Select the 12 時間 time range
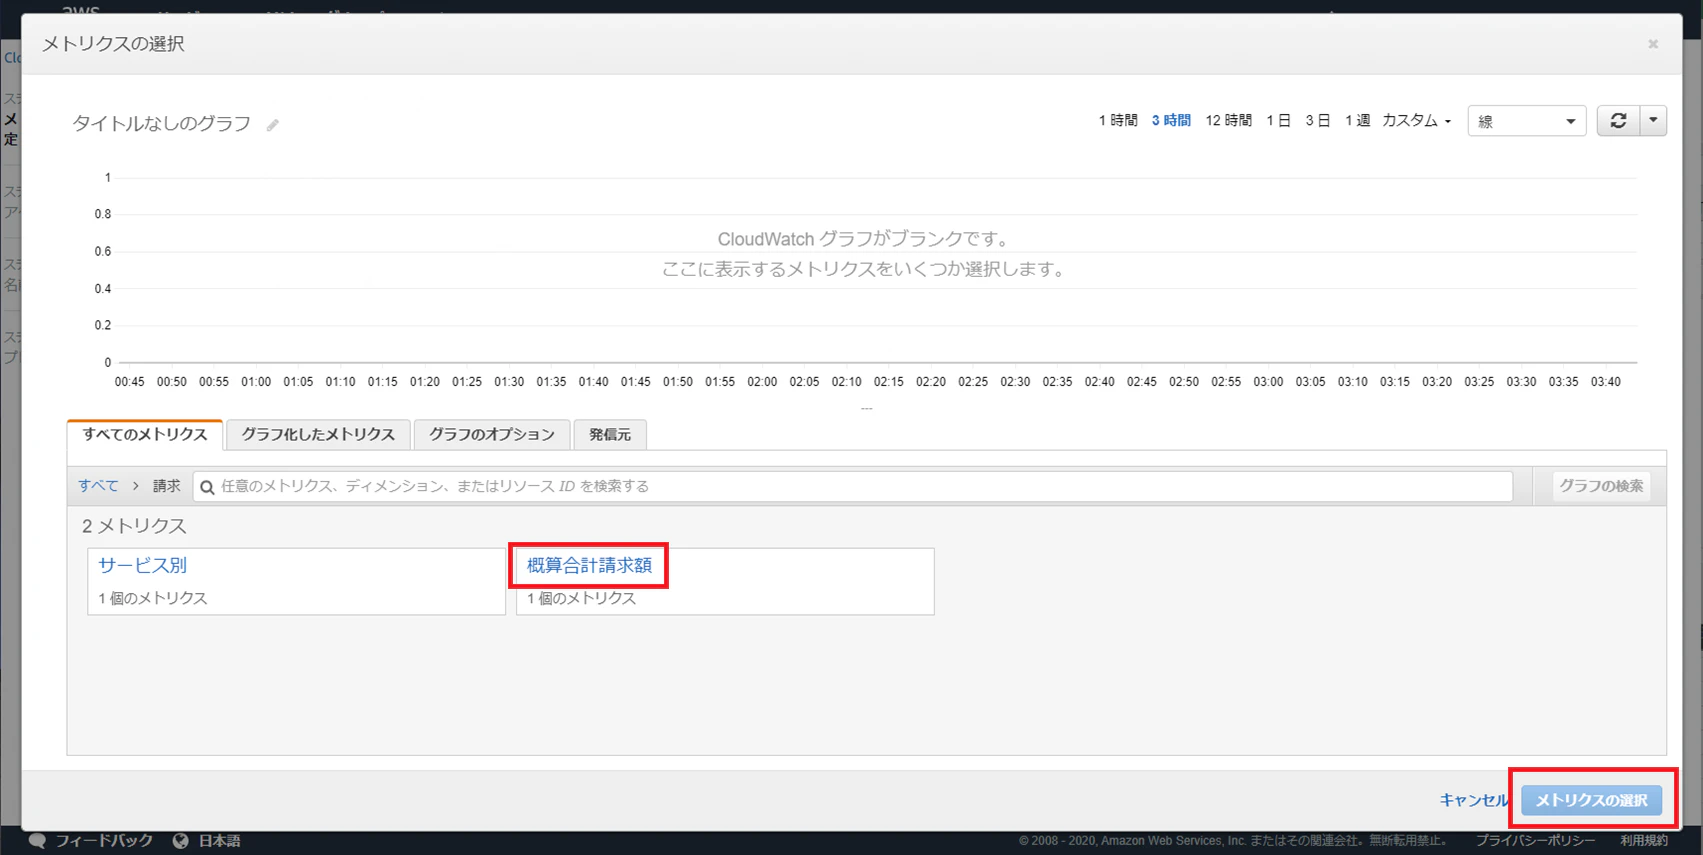 (1228, 120)
